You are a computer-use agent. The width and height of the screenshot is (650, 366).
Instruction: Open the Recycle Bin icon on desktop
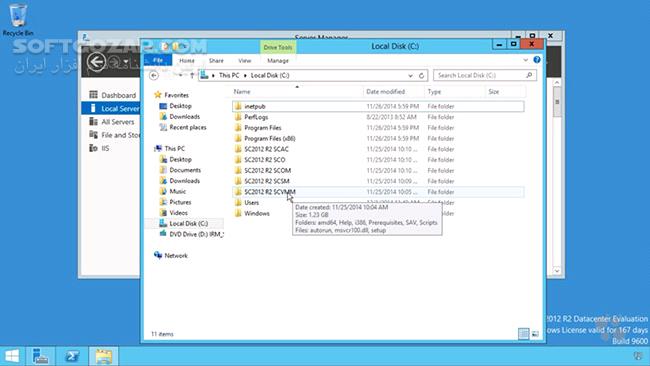[18, 19]
